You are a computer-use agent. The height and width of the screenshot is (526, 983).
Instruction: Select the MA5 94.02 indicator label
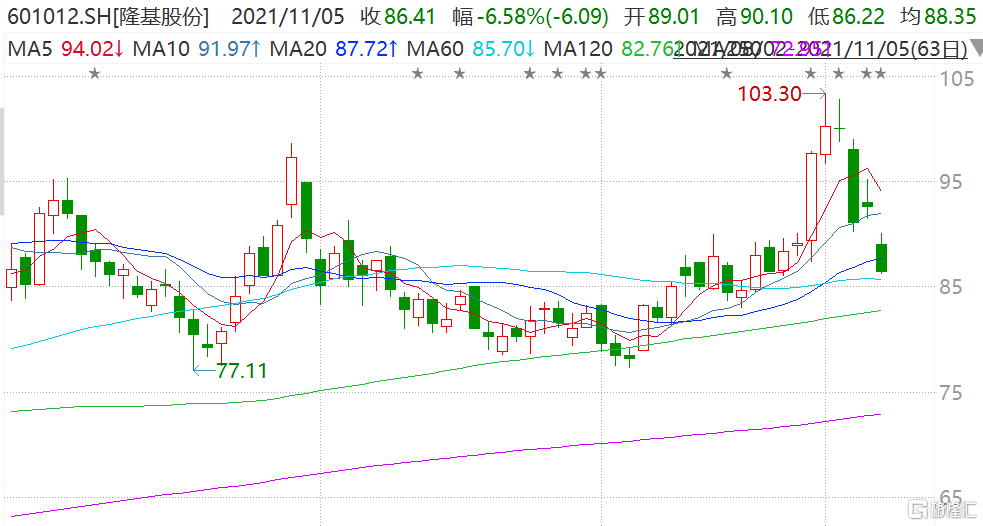point(65,48)
